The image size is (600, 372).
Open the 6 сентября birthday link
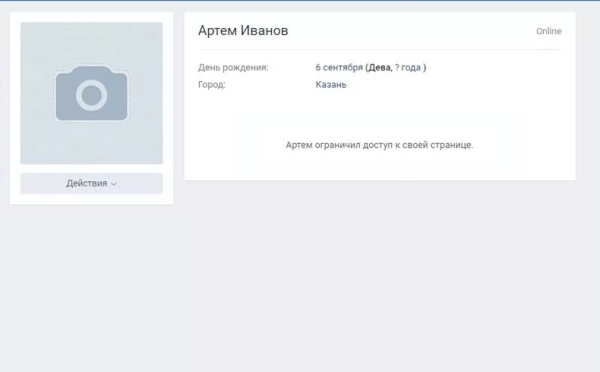tap(339, 67)
